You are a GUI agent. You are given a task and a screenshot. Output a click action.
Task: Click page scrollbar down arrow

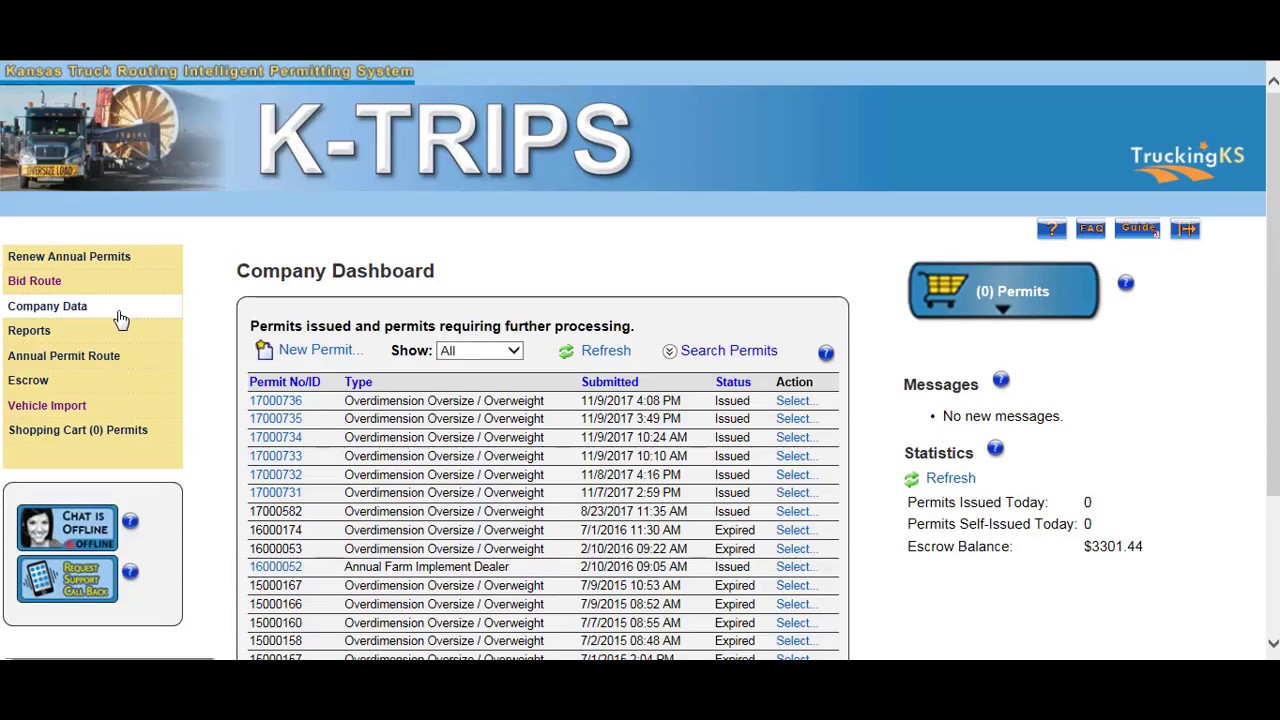click(x=1273, y=643)
